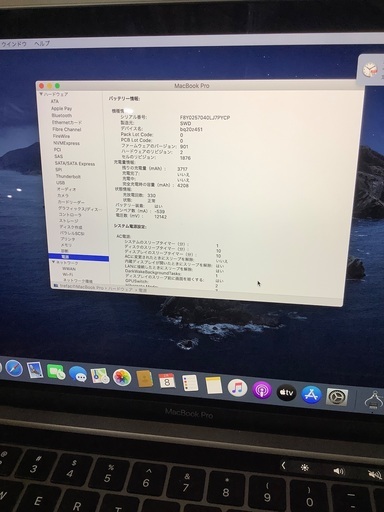Open the Notes app
This screenshot has height=512, width=384.
pyautogui.click(x=213, y=385)
